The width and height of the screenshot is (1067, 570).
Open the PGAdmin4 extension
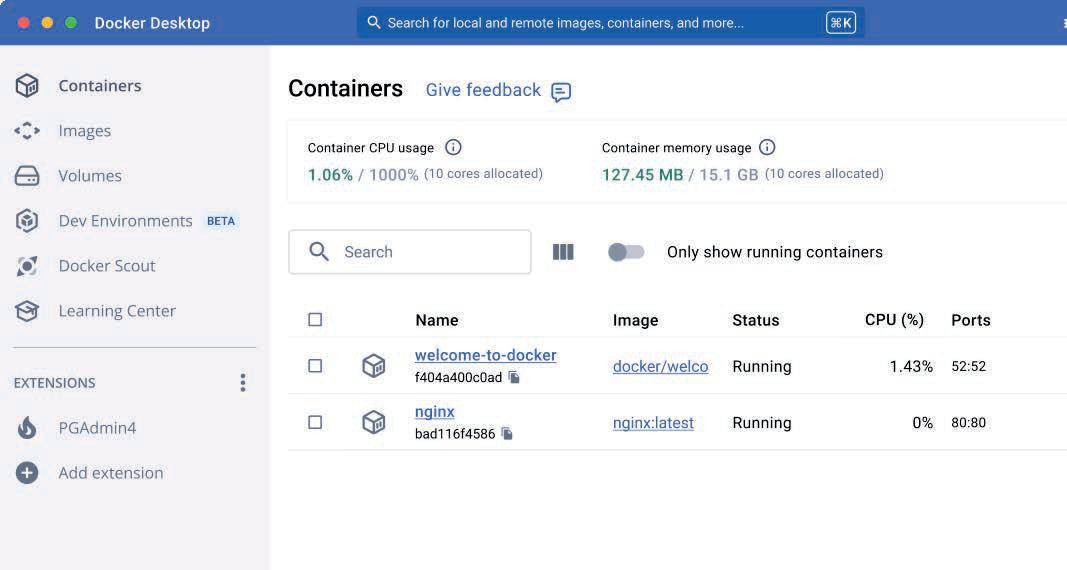coord(97,428)
